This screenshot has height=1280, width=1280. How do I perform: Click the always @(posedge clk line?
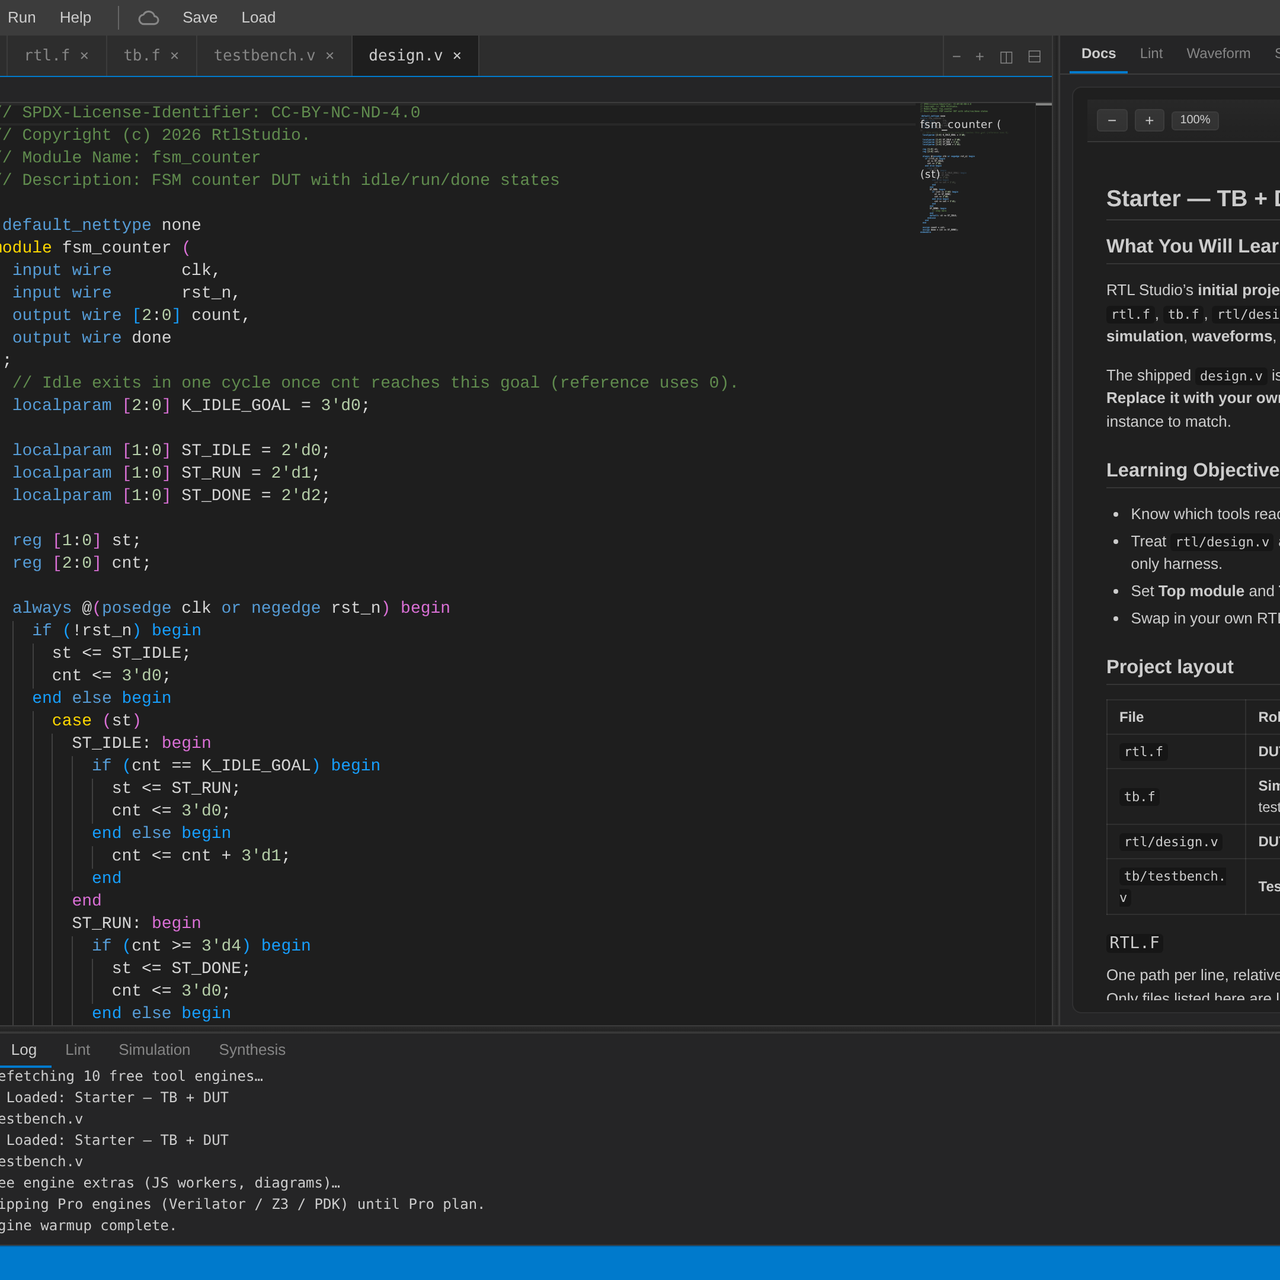(x=231, y=608)
